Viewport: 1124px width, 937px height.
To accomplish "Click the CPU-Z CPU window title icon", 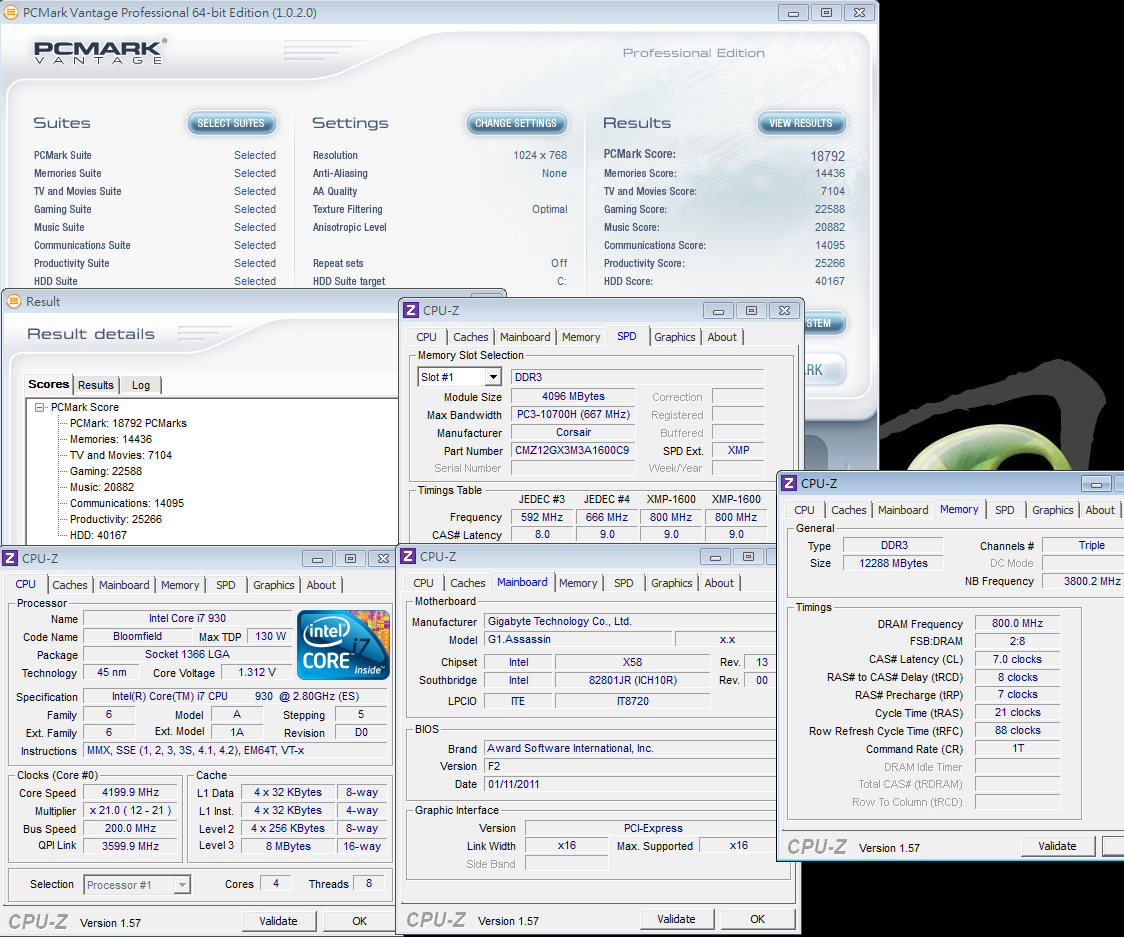I will (x=10, y=558).
